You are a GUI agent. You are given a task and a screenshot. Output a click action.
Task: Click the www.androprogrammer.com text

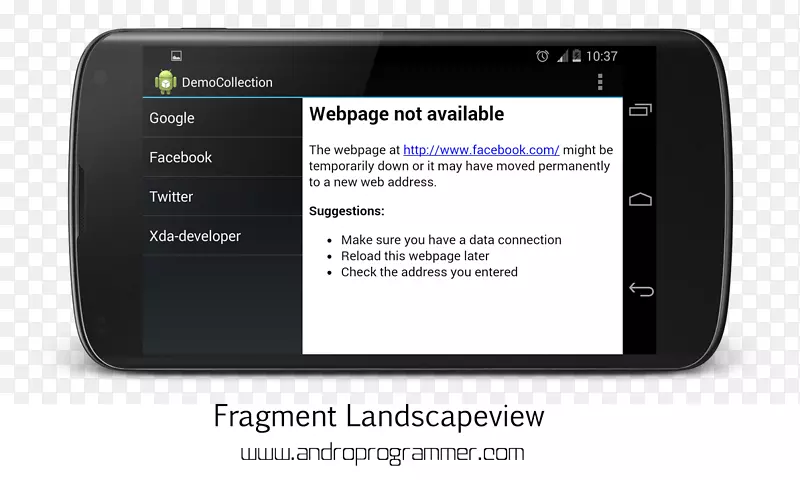tap(382, 453)
